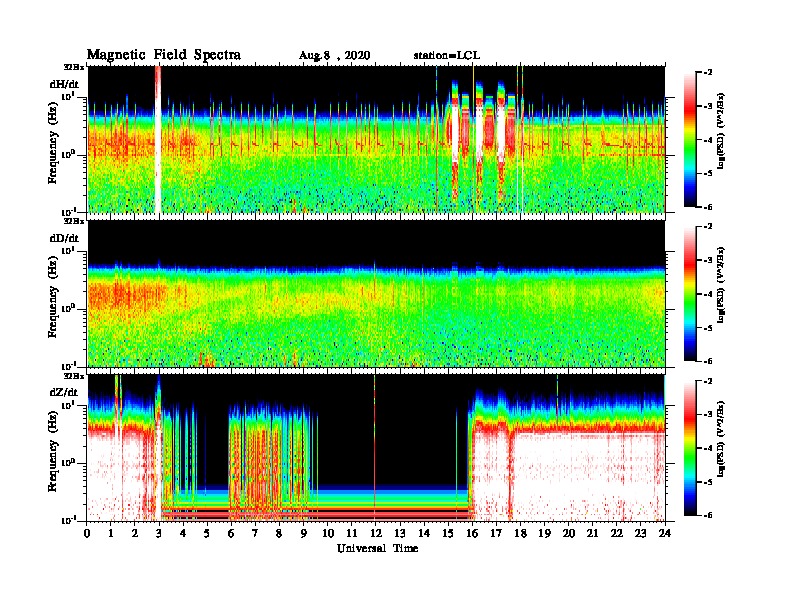Click the "4" hour tick label
Screen dimensions: 792x612
(183, 533)
